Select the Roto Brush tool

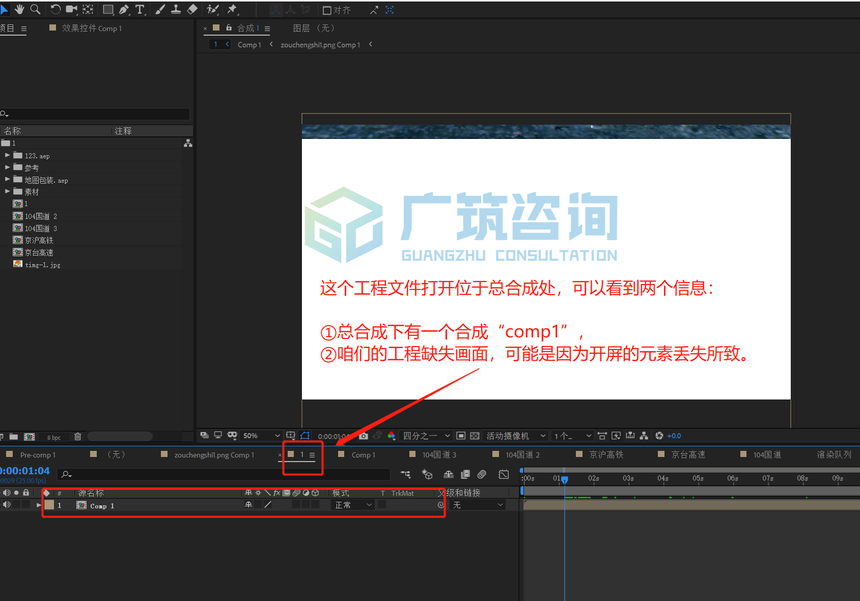coord(213,9)
